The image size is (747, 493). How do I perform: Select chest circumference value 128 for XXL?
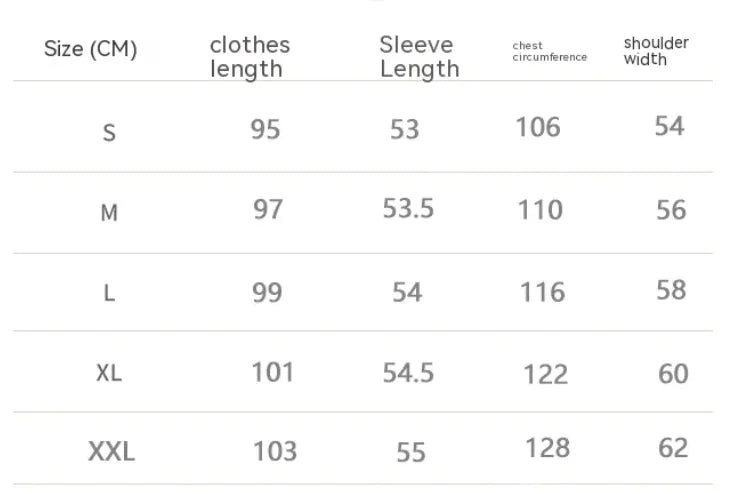(547, 447)
